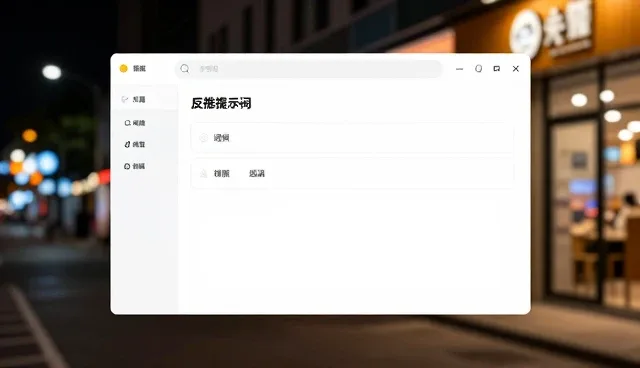Open the last sidebar item with the round icon
The width and height of the screenshot is (640, 368).
coord(135,166)
